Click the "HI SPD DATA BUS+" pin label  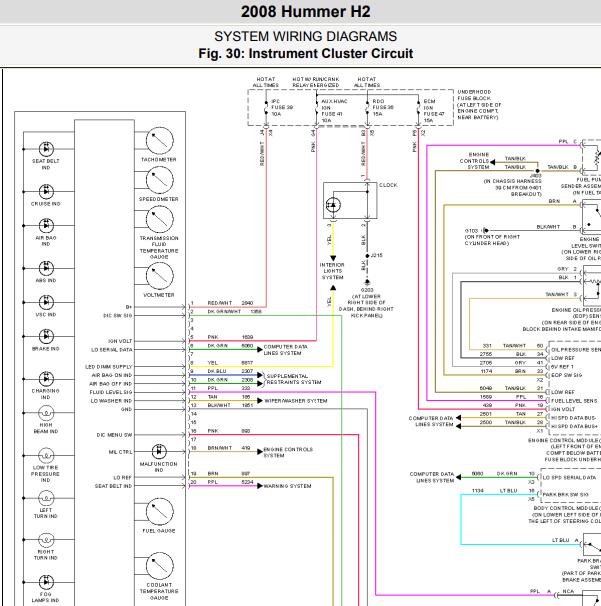tap(573, 426)
